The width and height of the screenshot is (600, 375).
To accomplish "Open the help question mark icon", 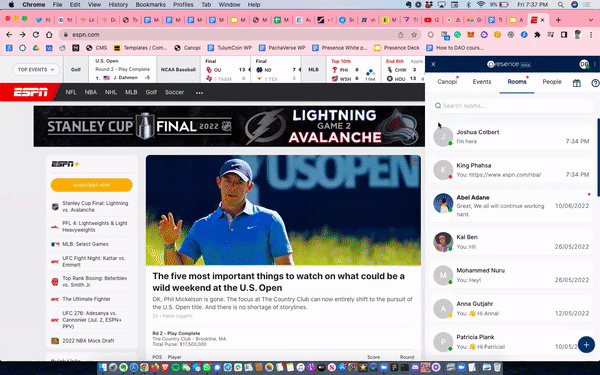I will click(x=595, y=83).
